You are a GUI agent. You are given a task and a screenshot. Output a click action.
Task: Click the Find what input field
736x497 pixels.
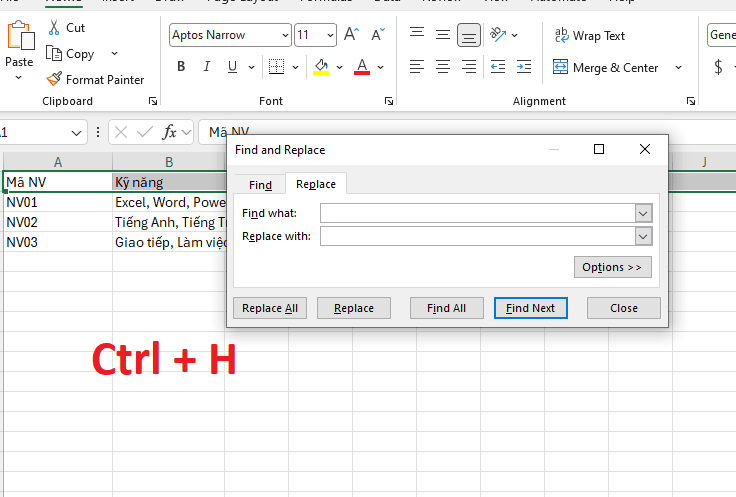coord(478,214)
